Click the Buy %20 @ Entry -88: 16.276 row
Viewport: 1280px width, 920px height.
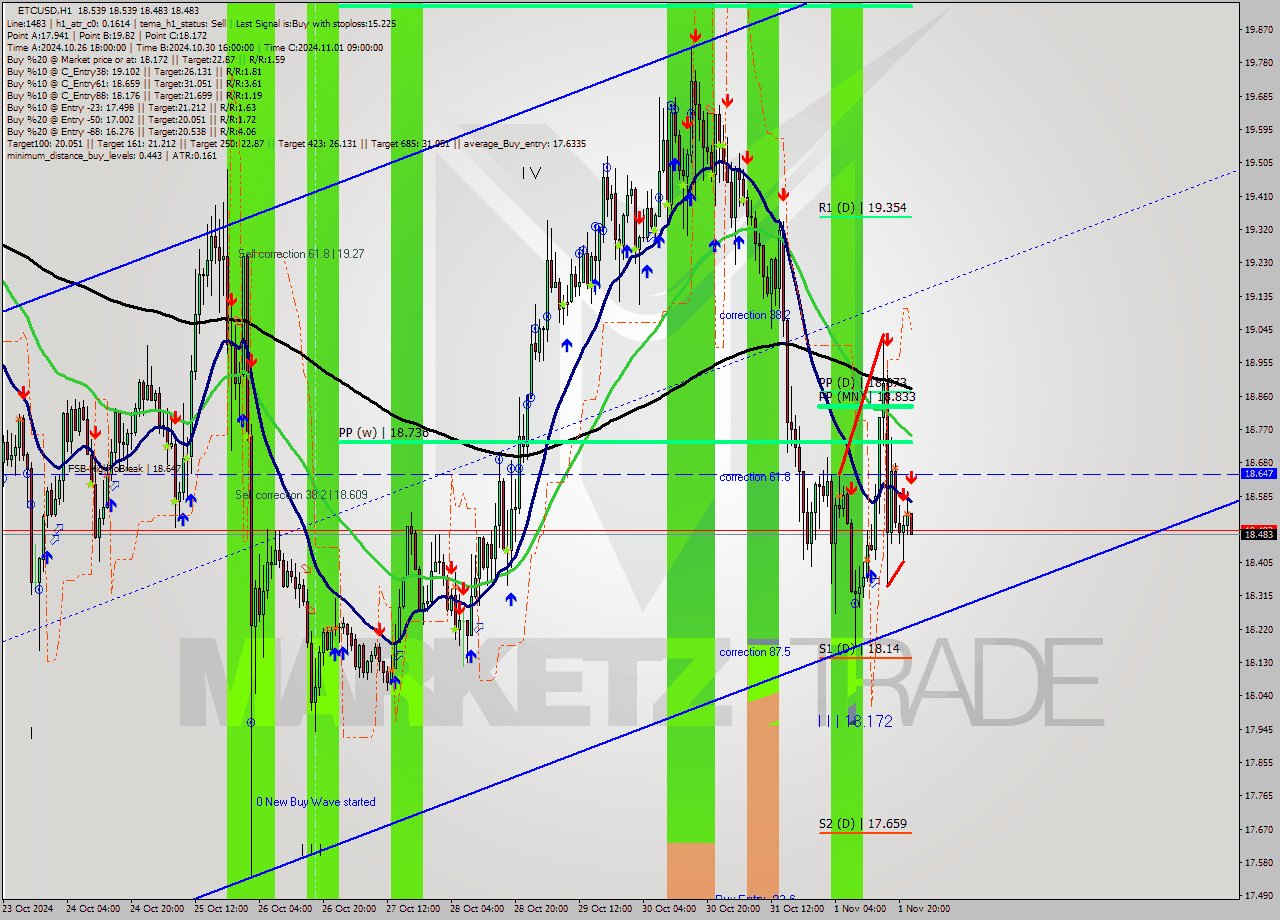click(x=131, y=131)
